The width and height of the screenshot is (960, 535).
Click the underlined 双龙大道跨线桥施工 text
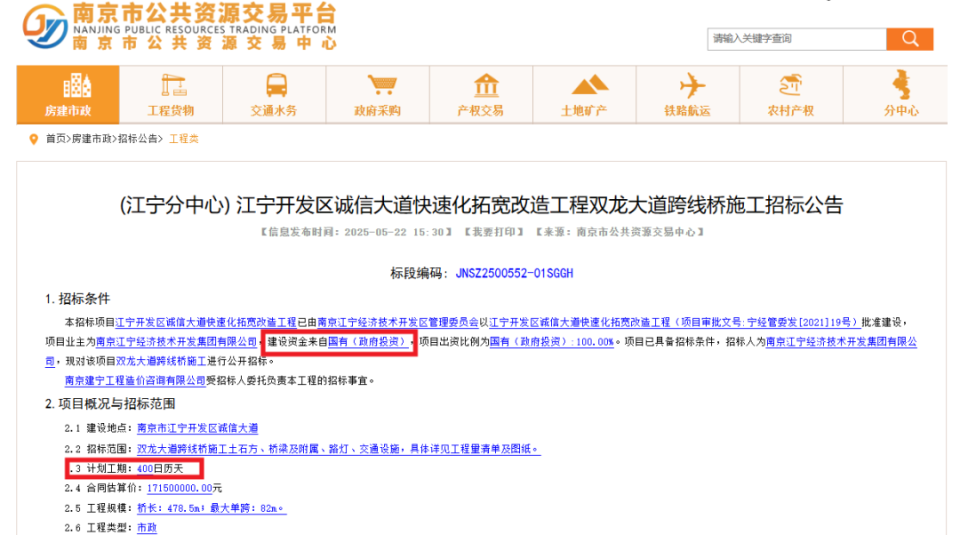tap(161, 361)
